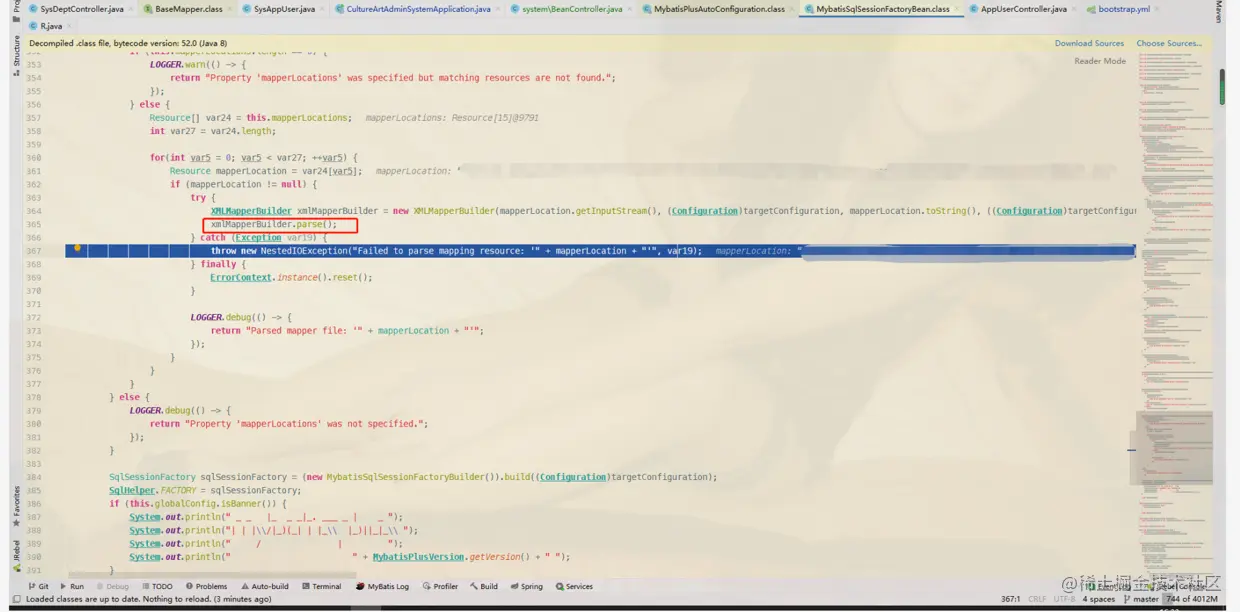
Task: Open the Auto-build tool window
Action: [x=264, y=586]
